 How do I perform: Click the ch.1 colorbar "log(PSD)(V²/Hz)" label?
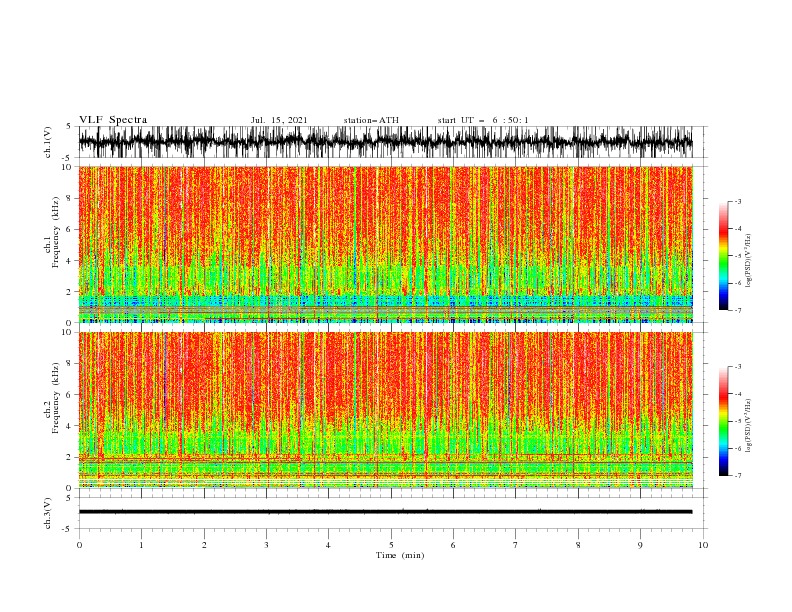[x=748, y=261]
